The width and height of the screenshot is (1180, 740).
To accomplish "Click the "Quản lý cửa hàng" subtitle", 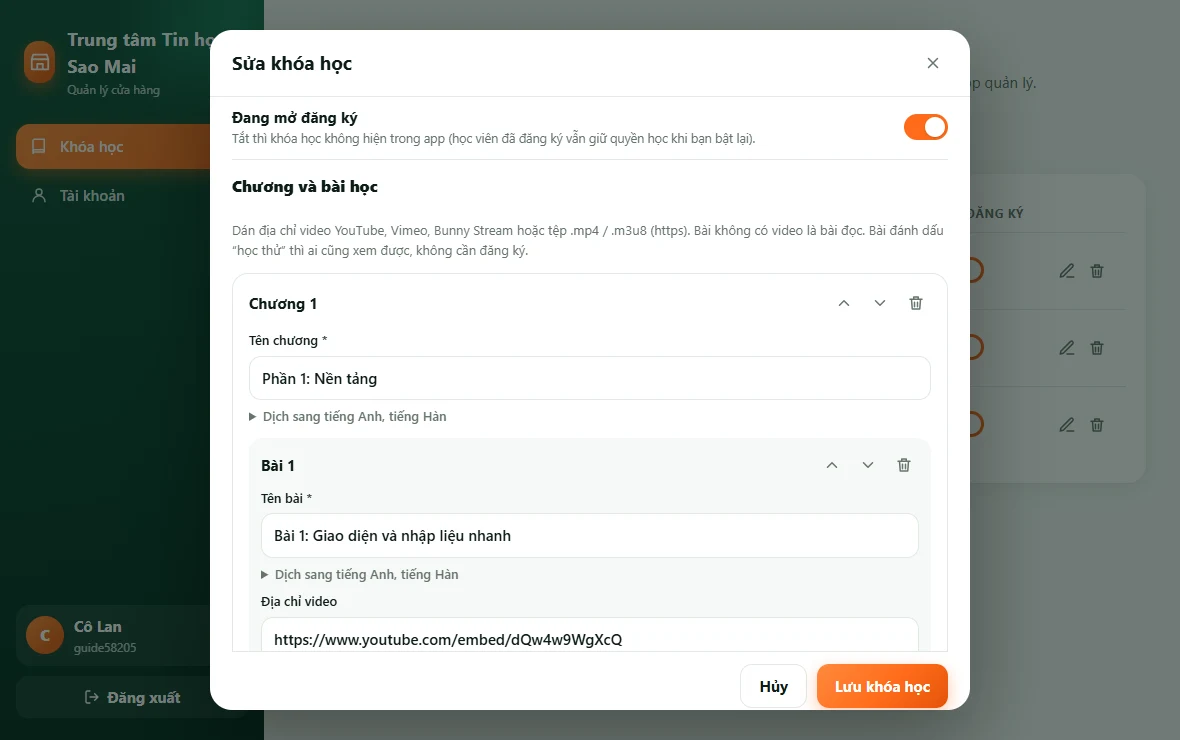I will pyautogui.click(x=114, y=90).
